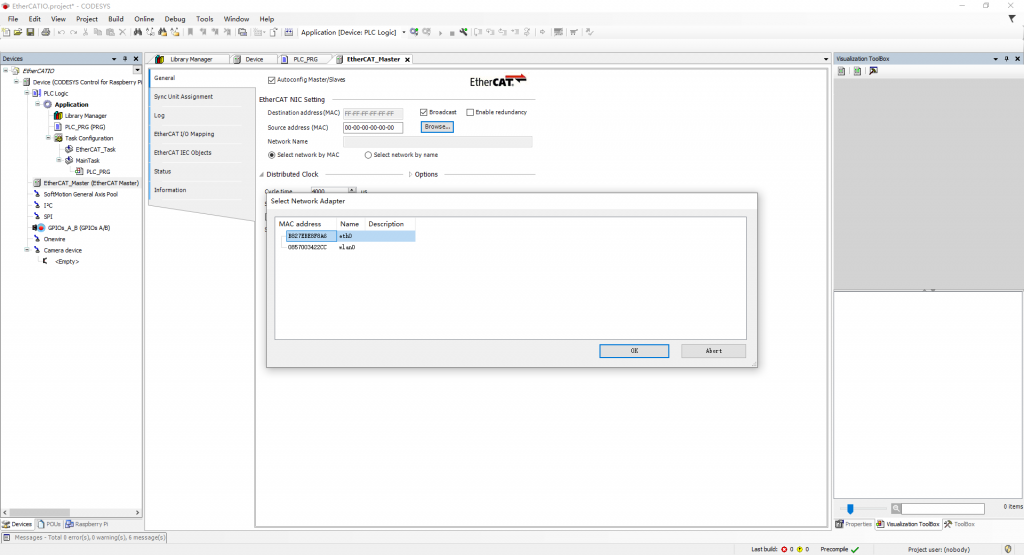Click the Delete X toolbar icon
Viewport: 1024px width, 555px height.
pyautogui.click(x=122, y=32)
